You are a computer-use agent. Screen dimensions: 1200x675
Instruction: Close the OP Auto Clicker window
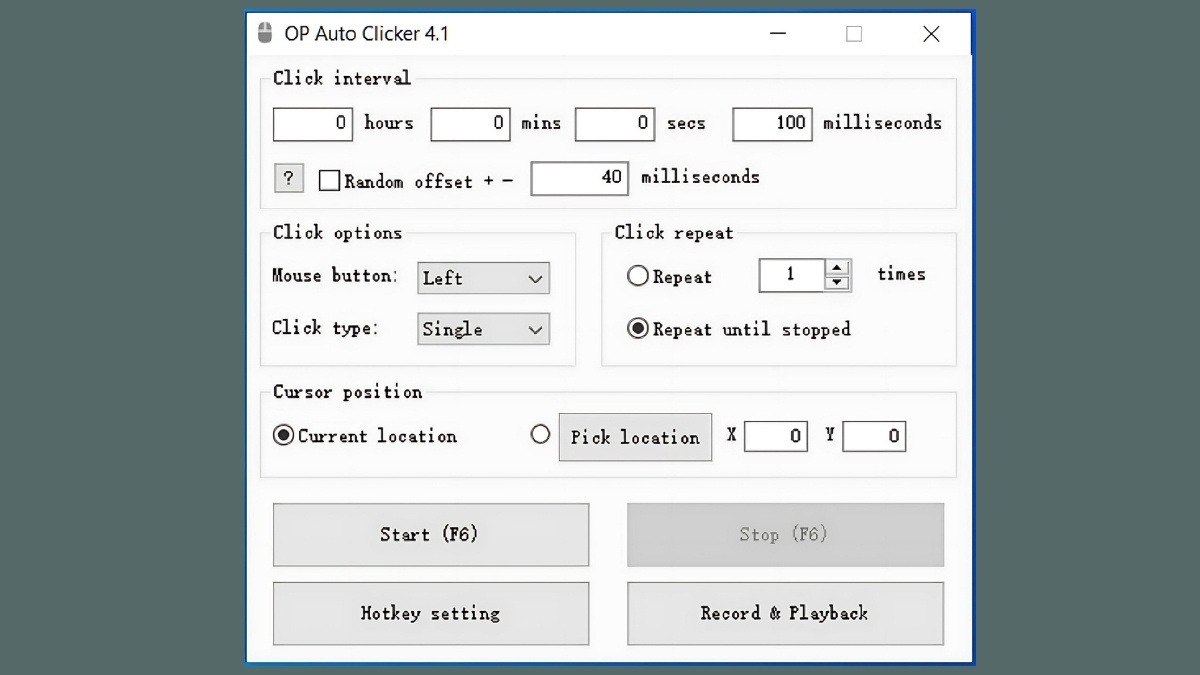(931, 34)
